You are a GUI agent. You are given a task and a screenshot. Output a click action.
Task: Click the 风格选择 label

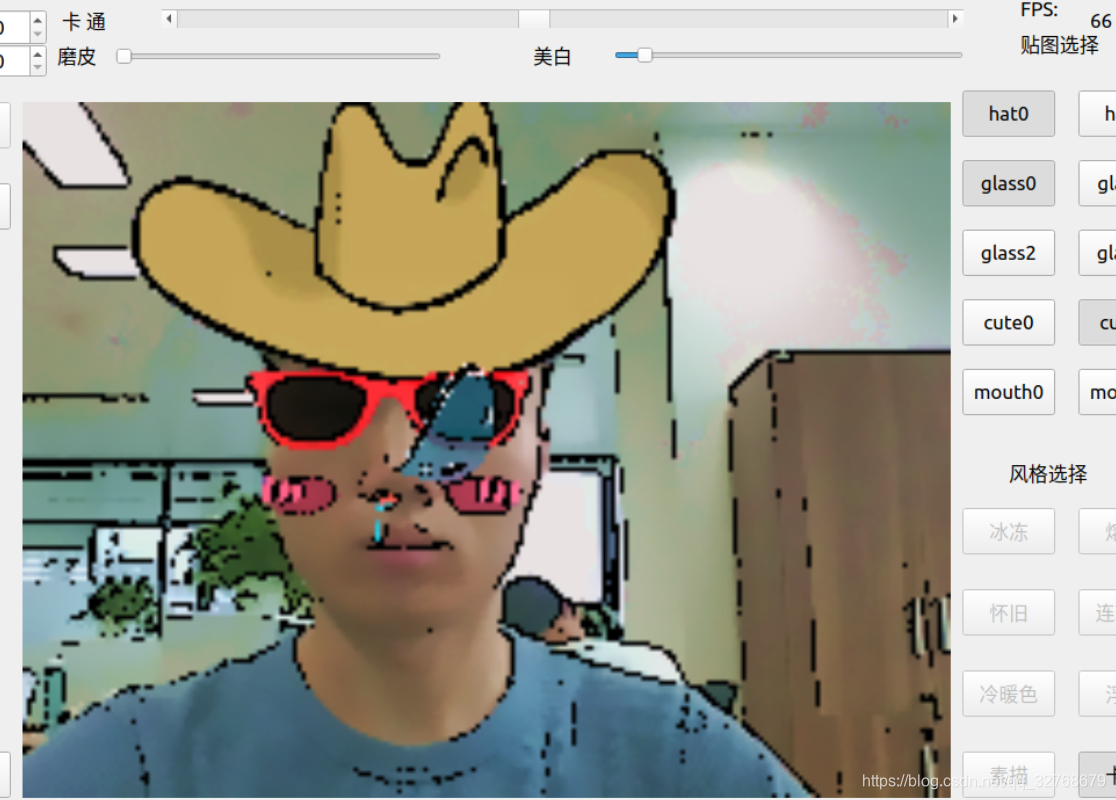point(1048,474)
